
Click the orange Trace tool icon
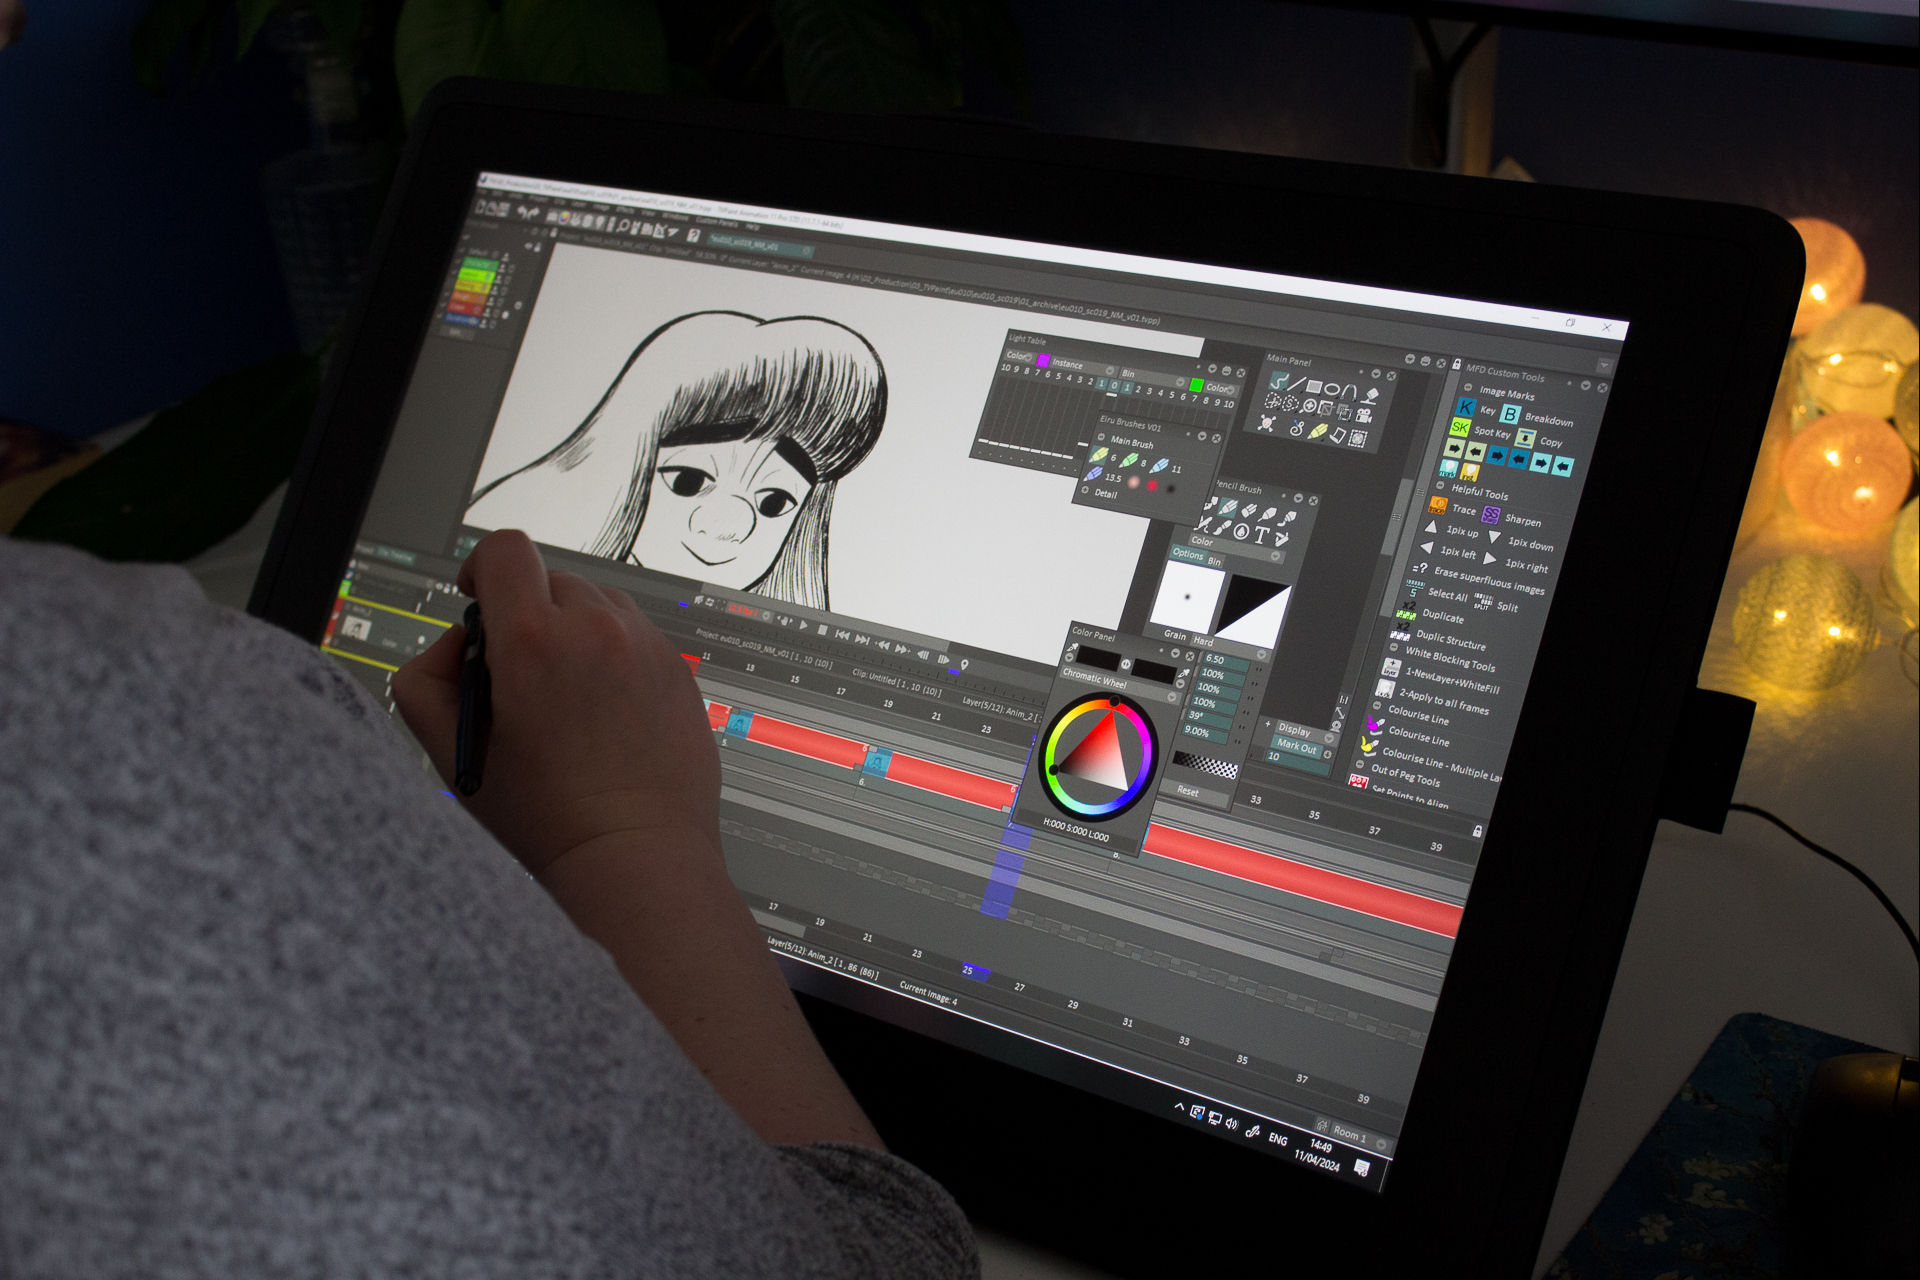1438,506
